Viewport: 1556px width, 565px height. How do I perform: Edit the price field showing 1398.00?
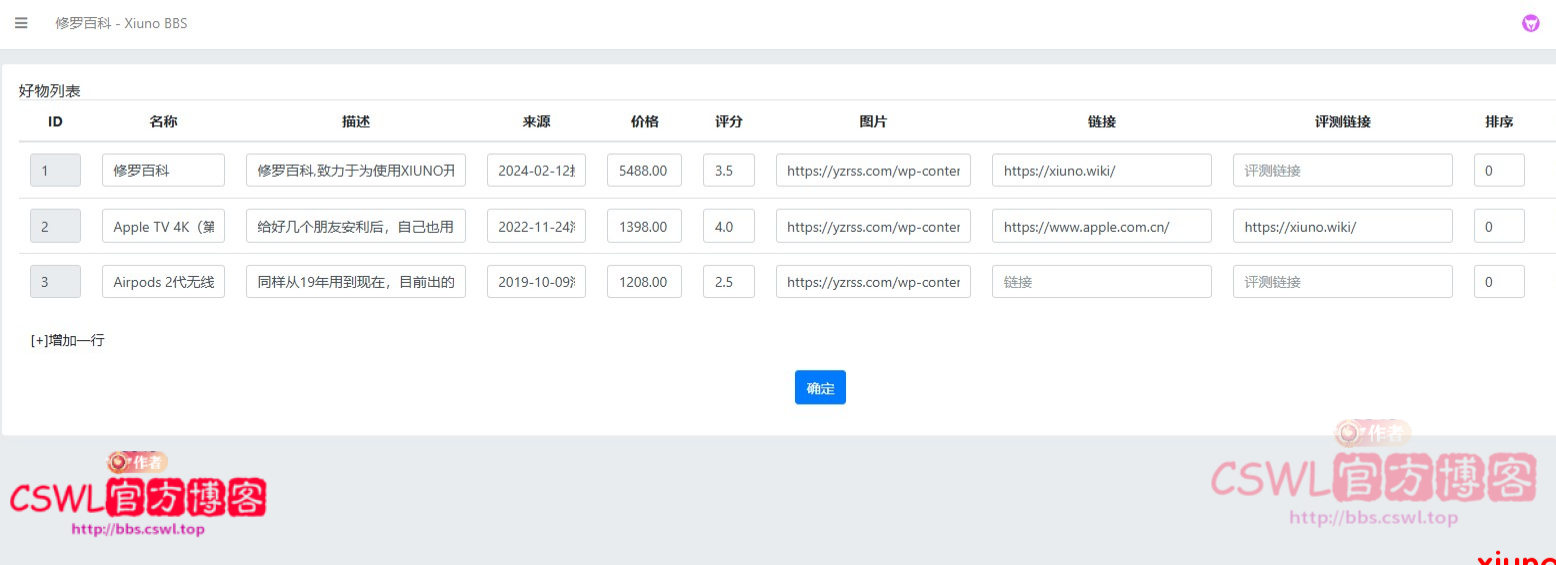click(644, 227)
